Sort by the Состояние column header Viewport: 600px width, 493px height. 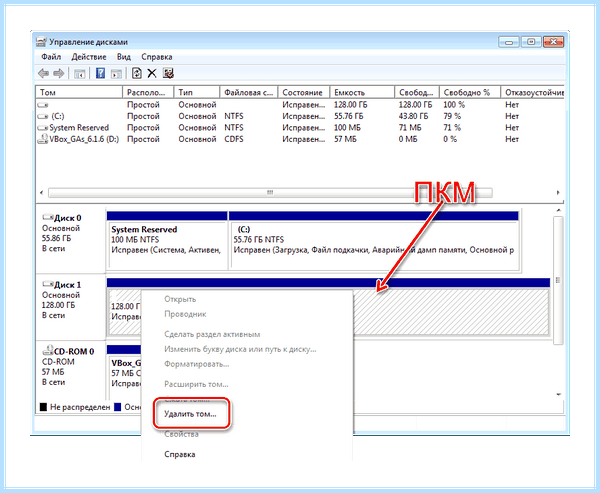pyautogui.click(x=304, y=92)
